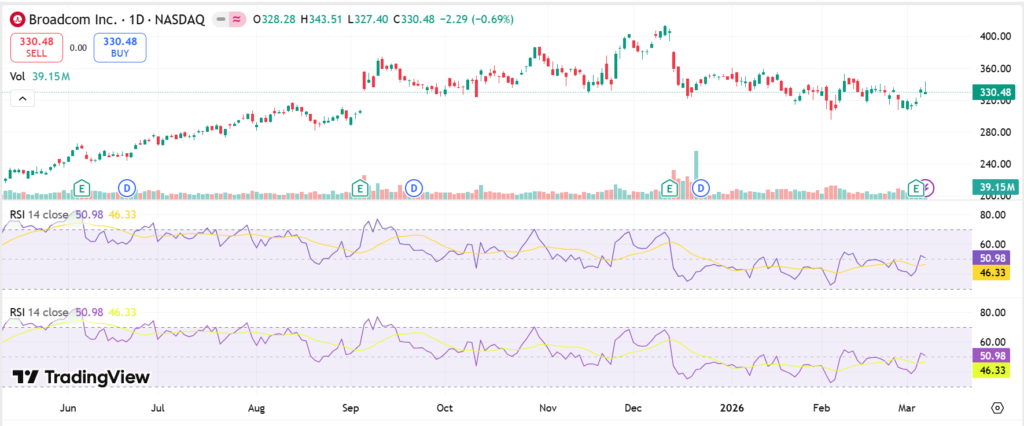
Task: Open the September earnings E marker
Action: point(359,188)
